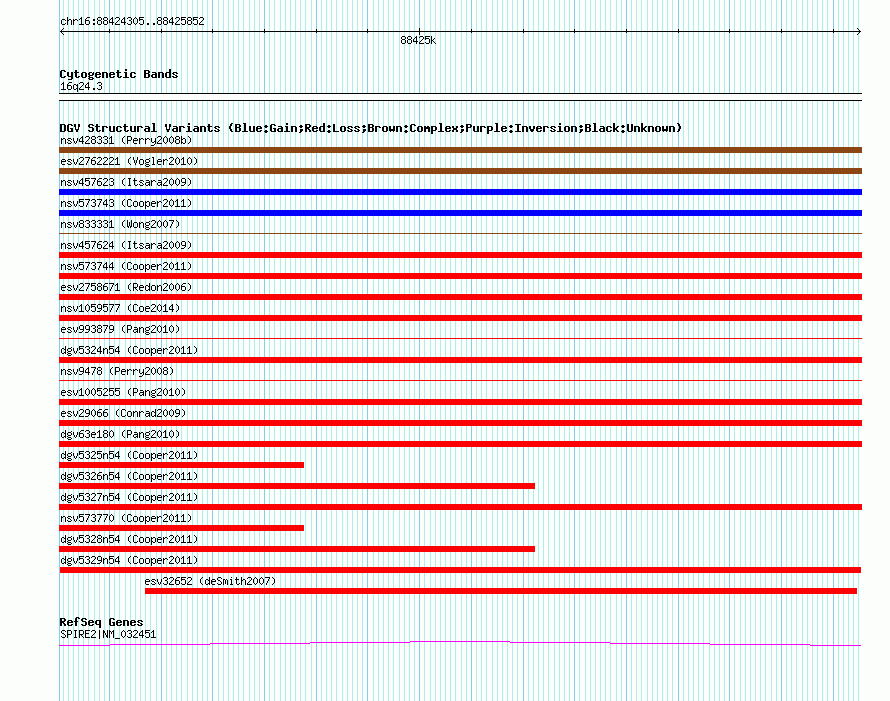Click the dgv5324n54 (Cooper2011) label
Image resolution: width=890 pixels, height=701 pixels.
pyautogui.click(x=129, y=350)
